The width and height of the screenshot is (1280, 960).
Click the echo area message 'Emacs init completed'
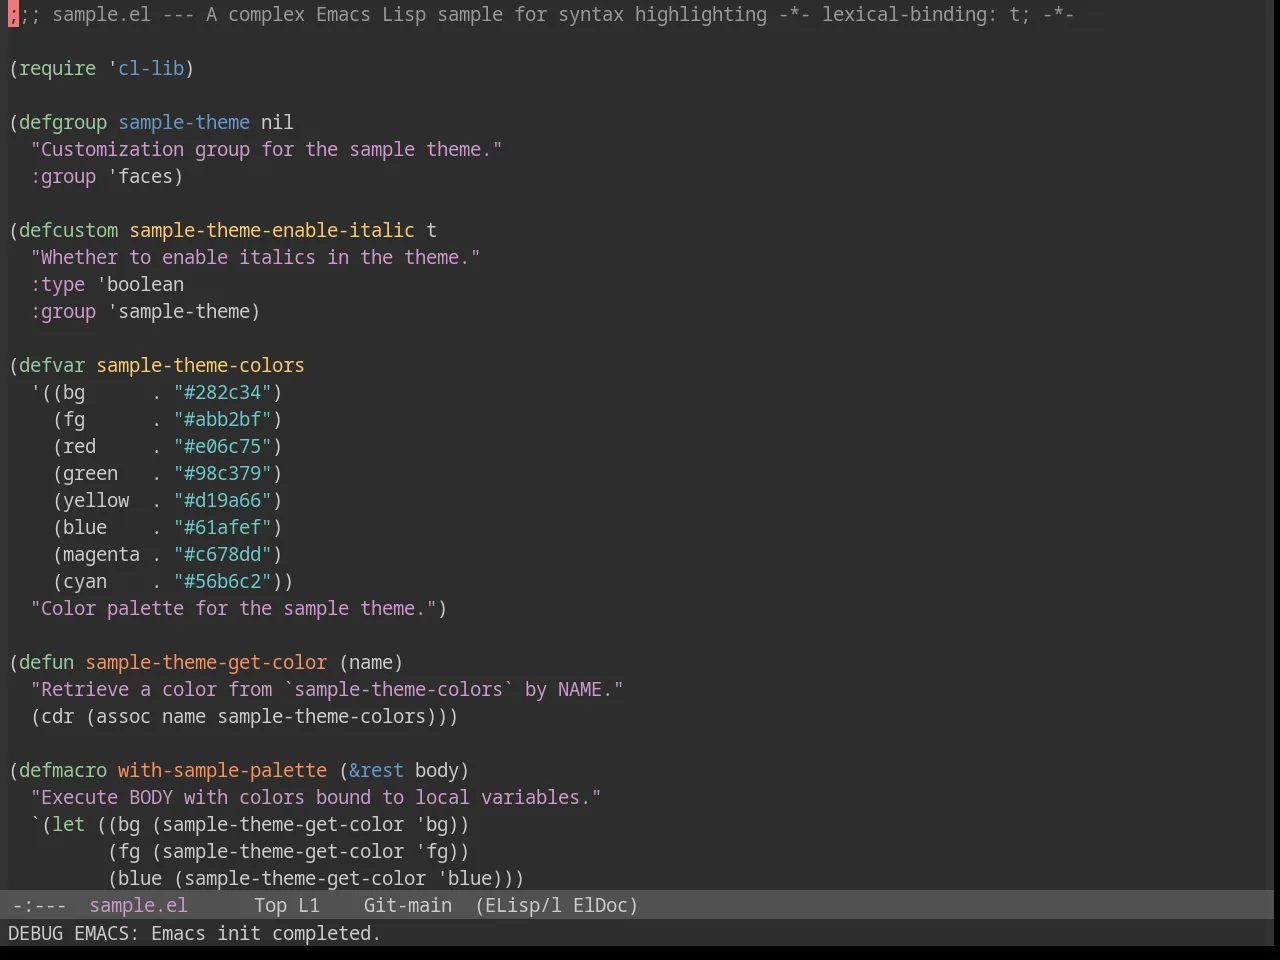click(x=265, y=933)
